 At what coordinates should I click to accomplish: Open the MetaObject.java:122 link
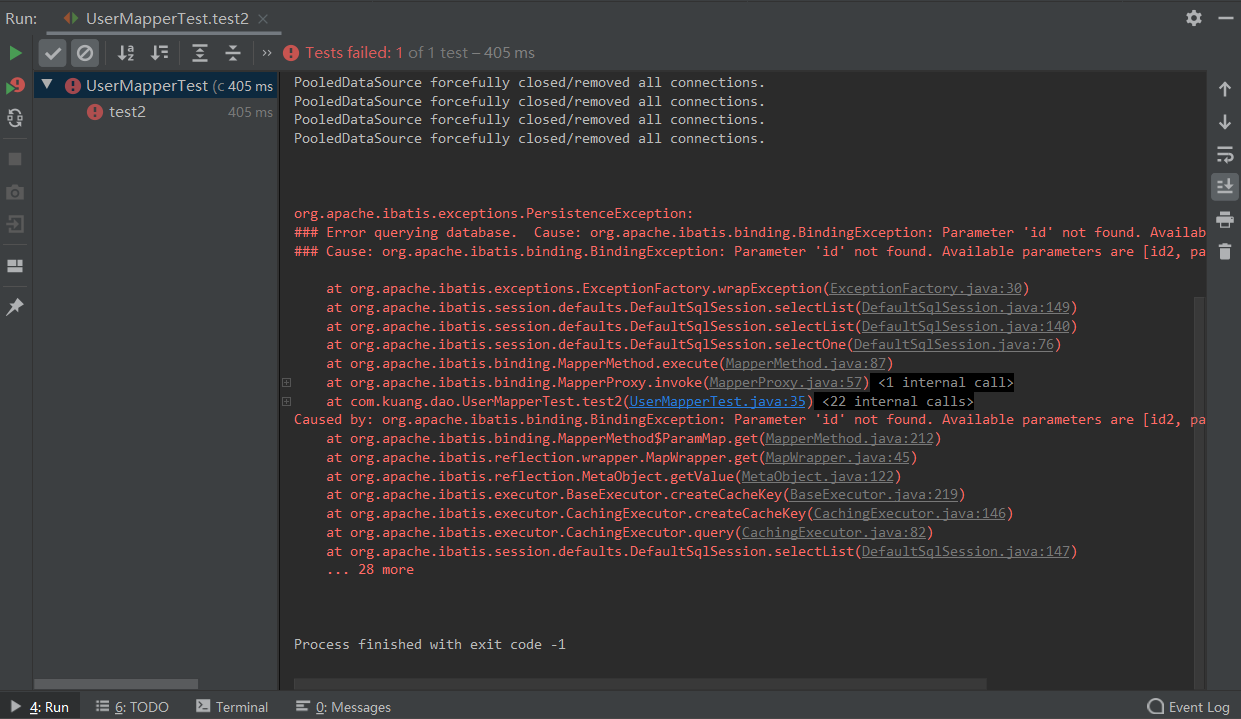818,477
